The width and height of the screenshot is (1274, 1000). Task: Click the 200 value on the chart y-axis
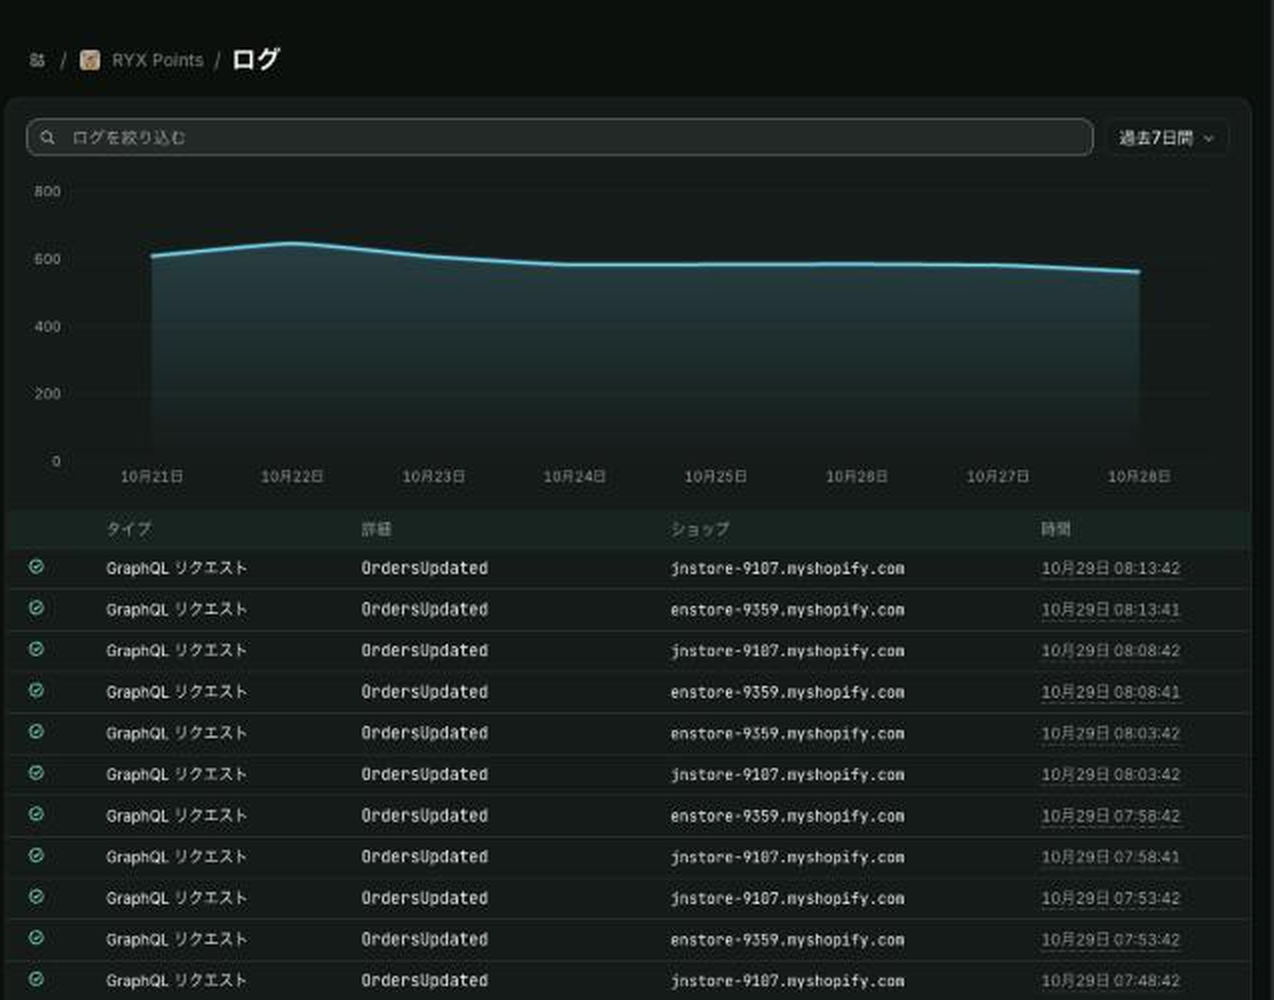tap(47, 394)
